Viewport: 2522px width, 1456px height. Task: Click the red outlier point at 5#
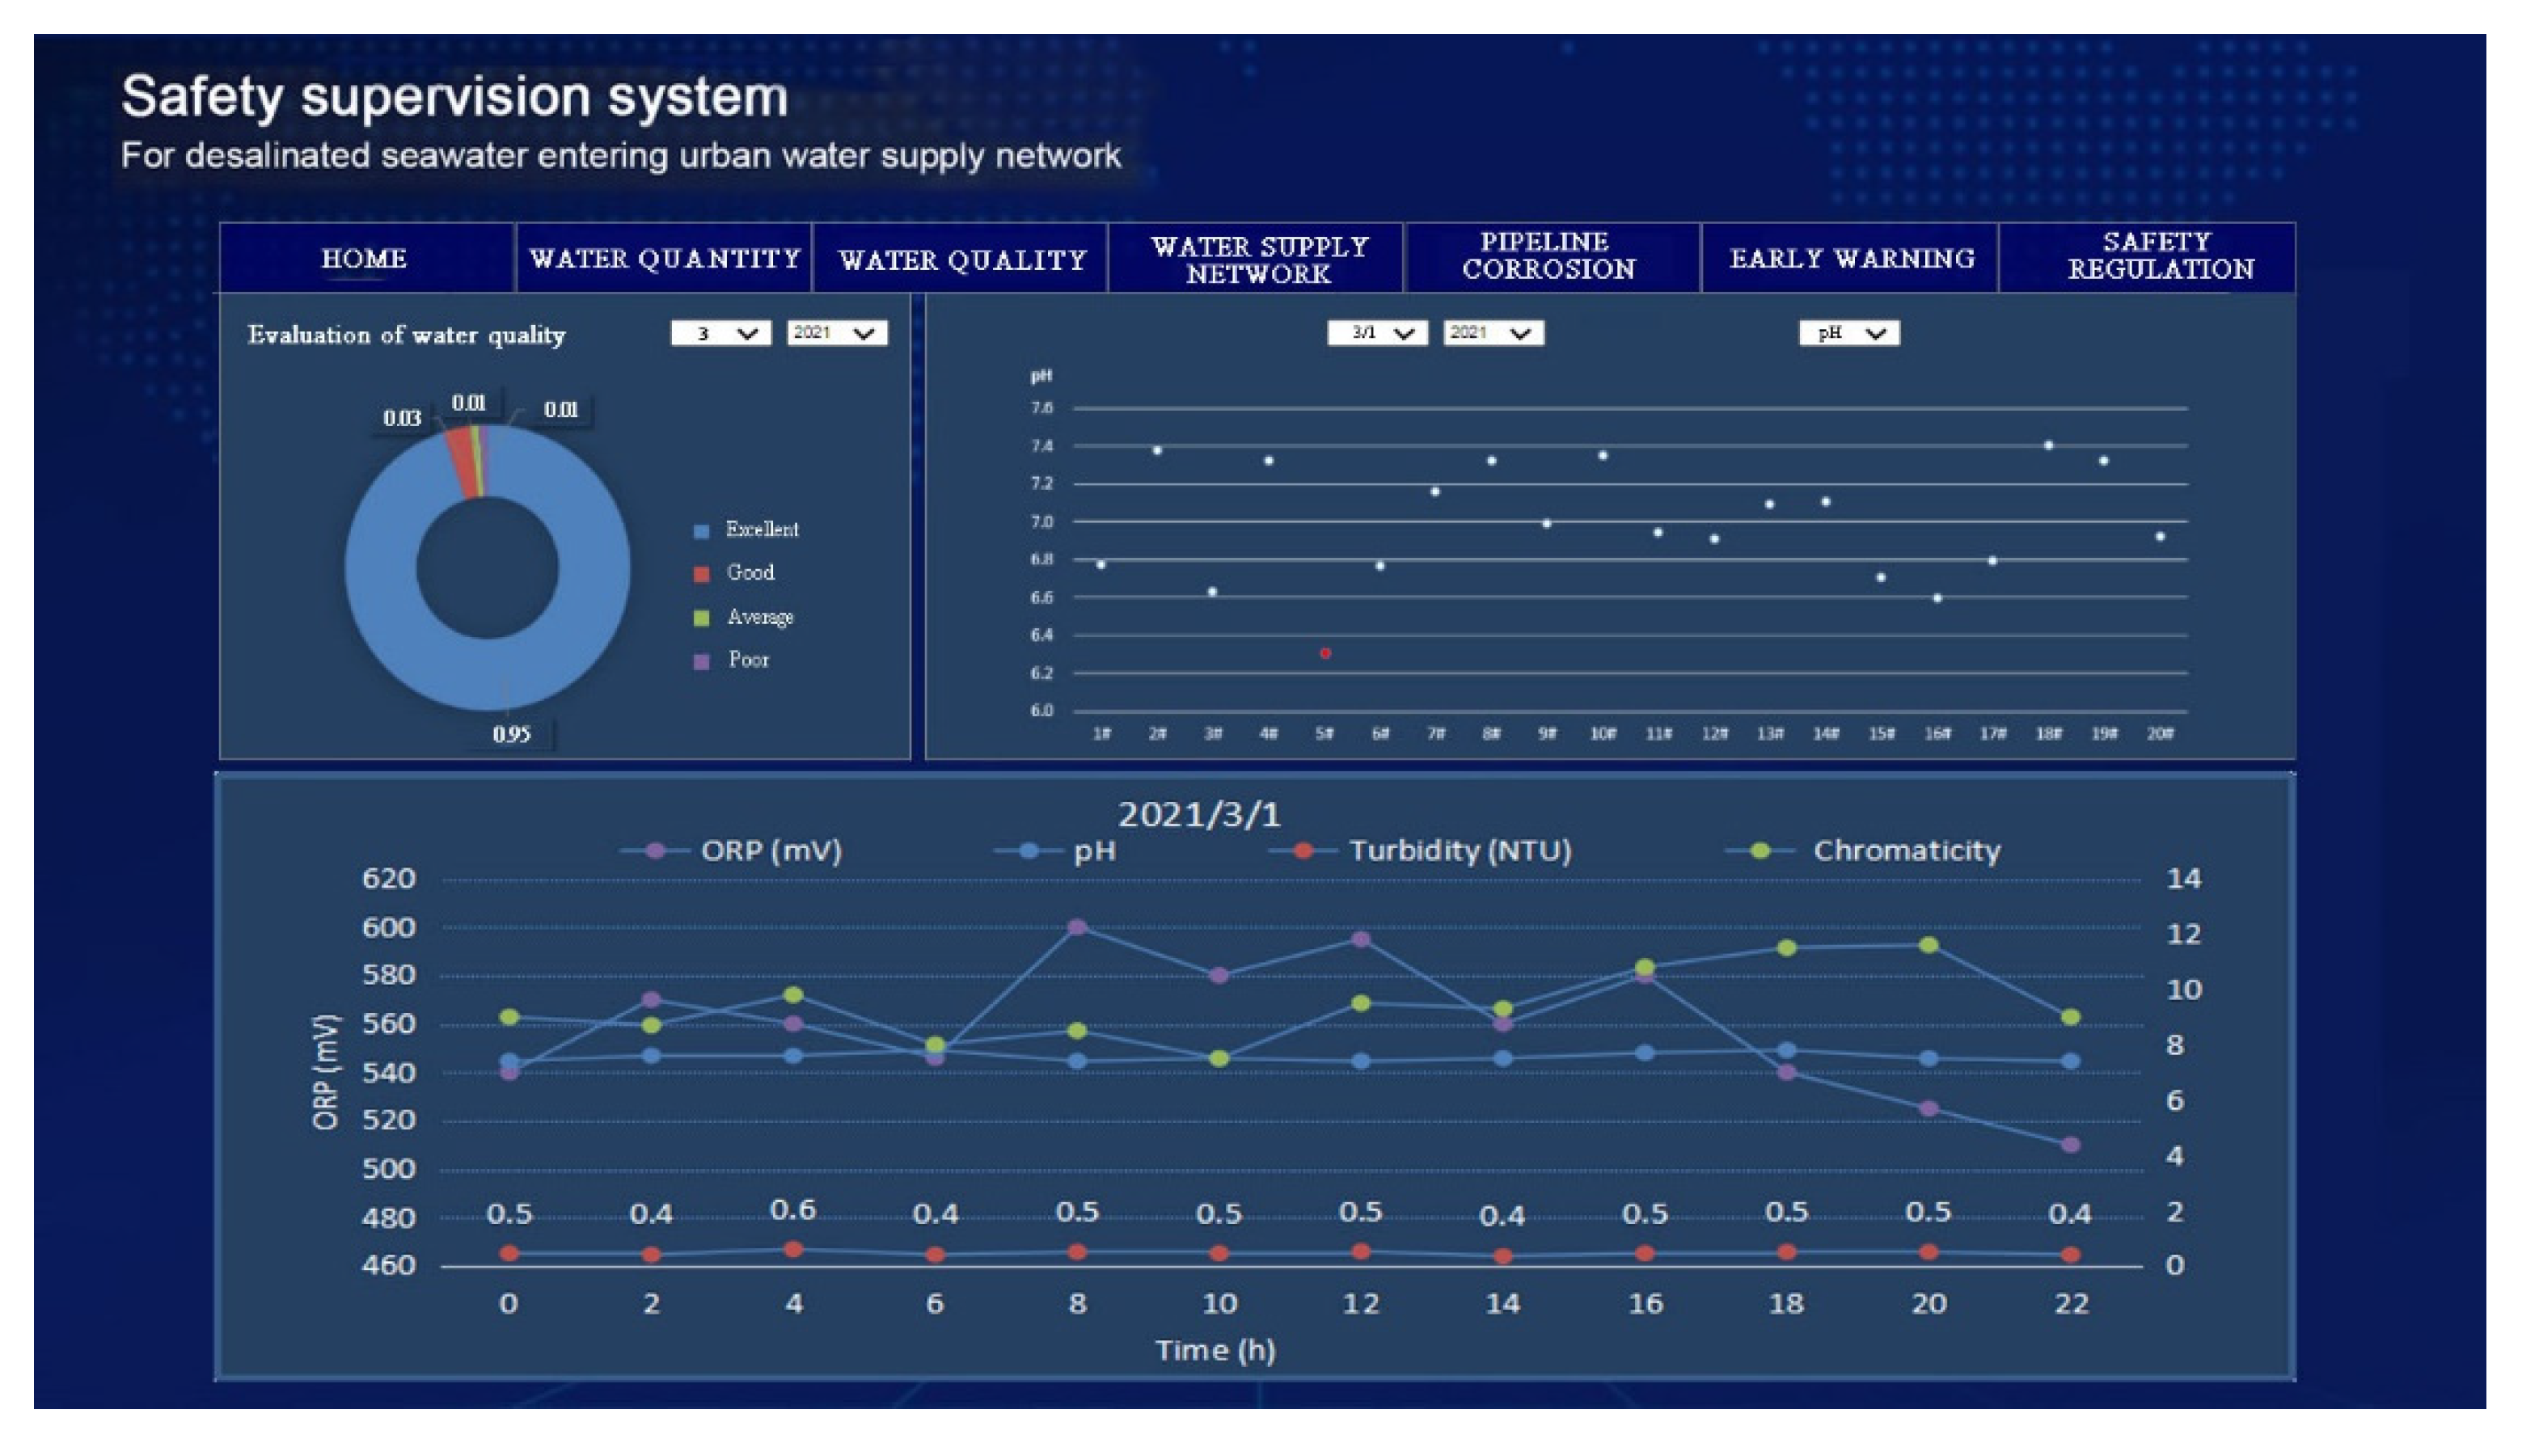(x=1325, y=653)
